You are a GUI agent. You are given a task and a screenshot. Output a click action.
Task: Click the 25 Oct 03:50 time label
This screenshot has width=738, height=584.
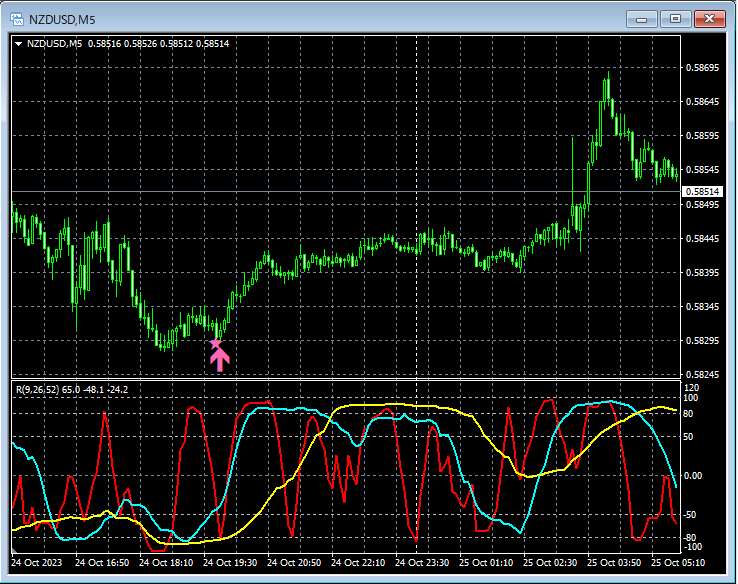point(614,563)
